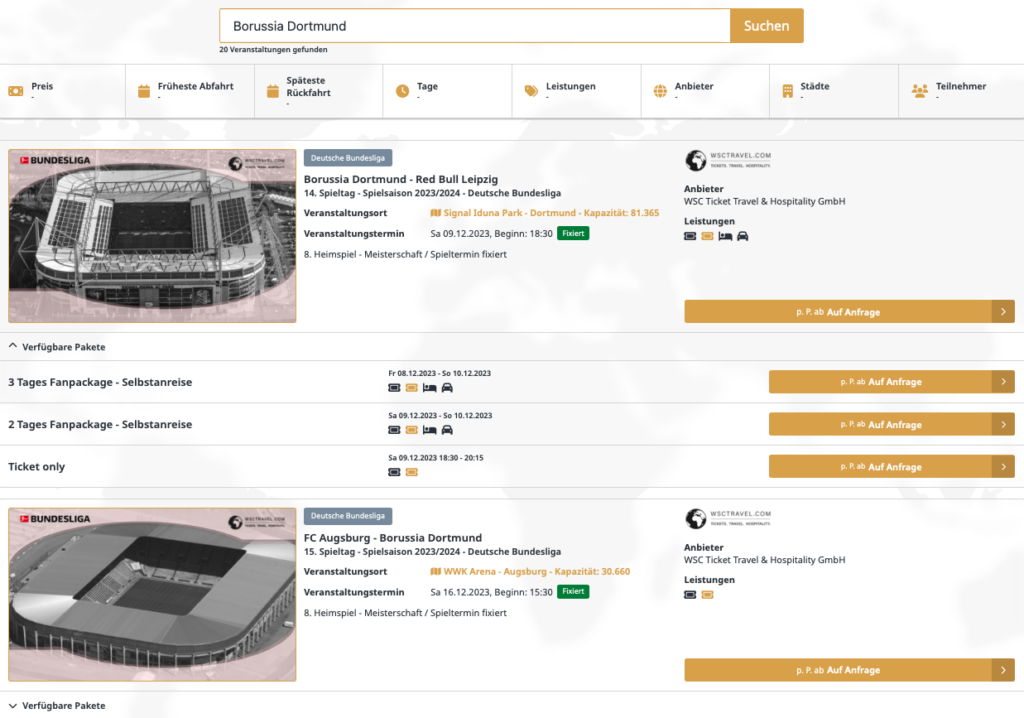Screen dimensions: 1024x718
Task: Click the Deutsche Bundesliga tag on the Dortmund–Leipzig card
Action: 348,158
